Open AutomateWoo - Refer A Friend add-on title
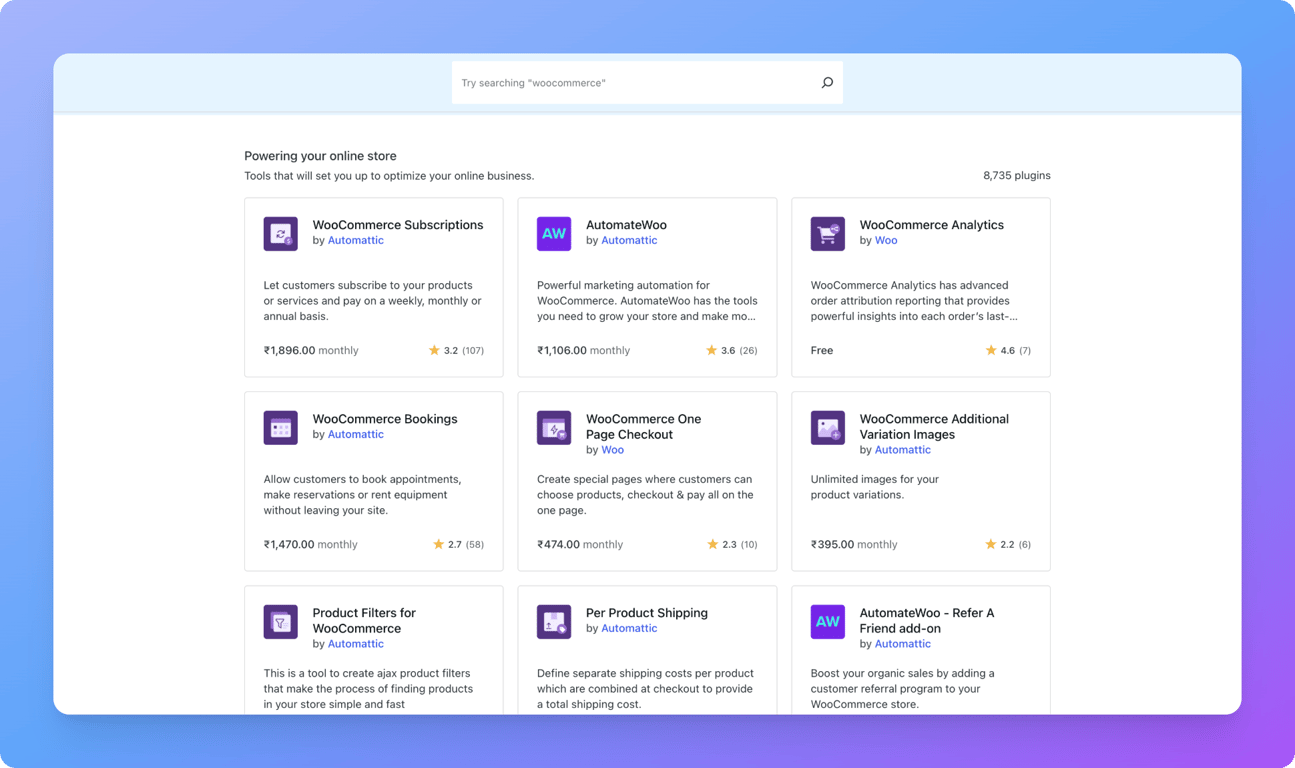Viewport: 1295px width, 768px height. pyautogui.click(x=927, y=621)
